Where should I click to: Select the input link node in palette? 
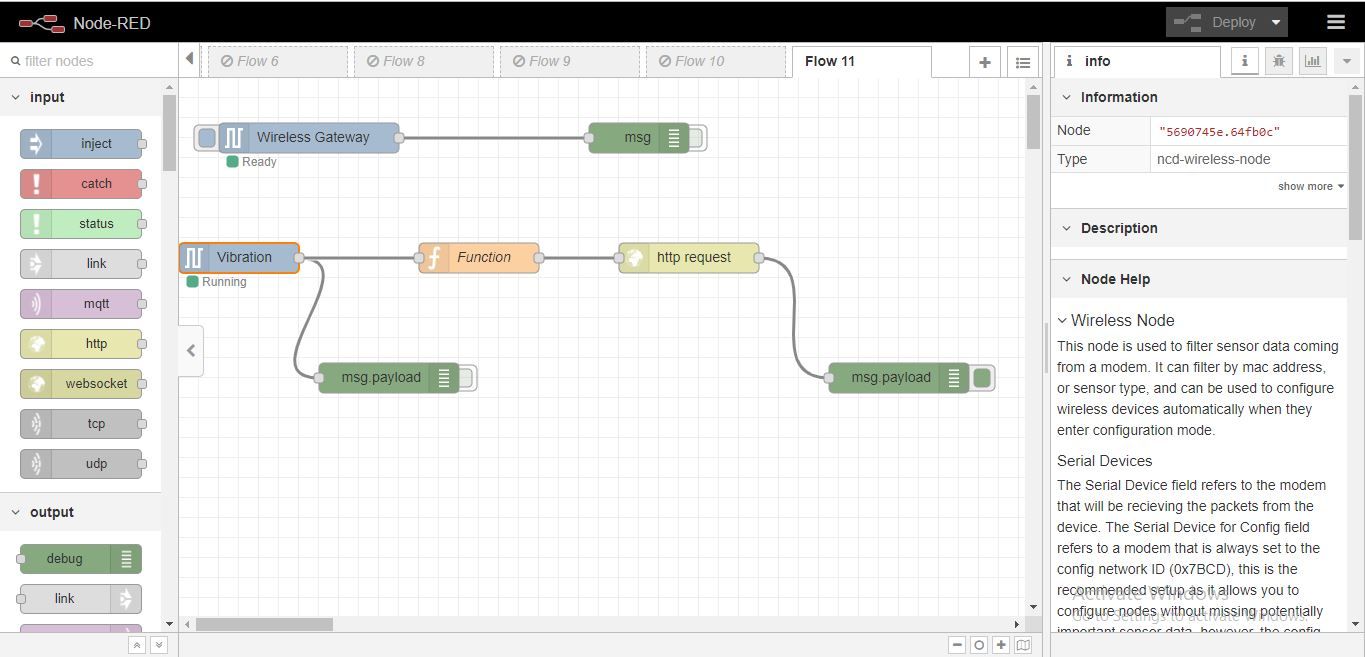[x=81, y=264]
